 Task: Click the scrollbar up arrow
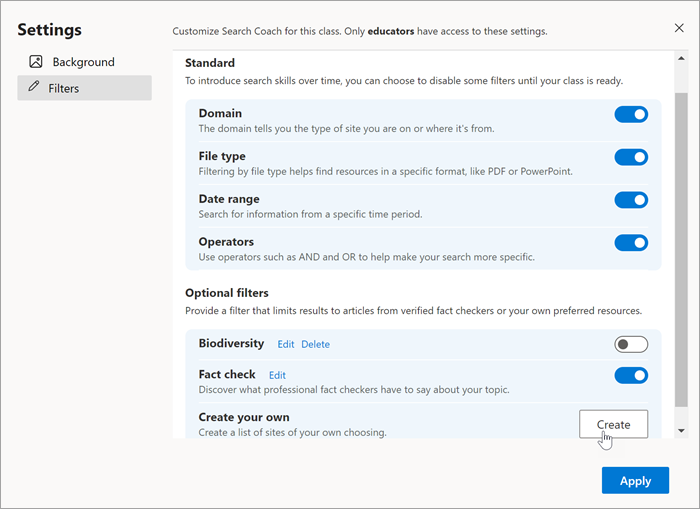pos(681,58)
